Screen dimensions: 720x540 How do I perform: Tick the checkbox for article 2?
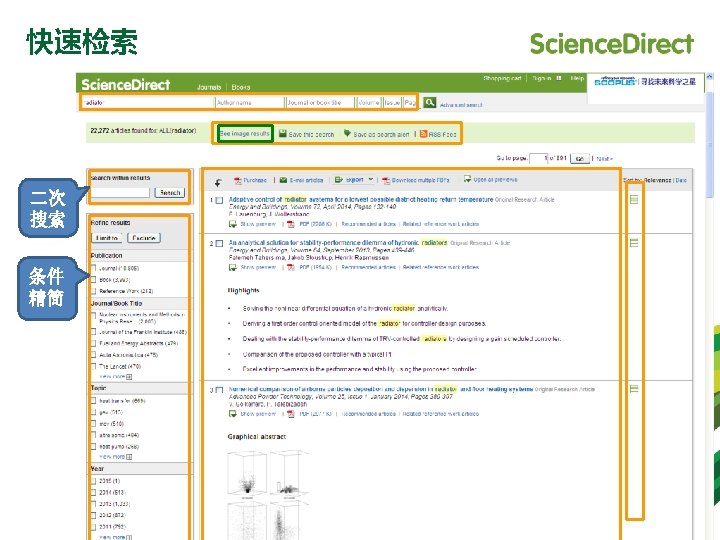pyautogui.click(x=219, y=243)
